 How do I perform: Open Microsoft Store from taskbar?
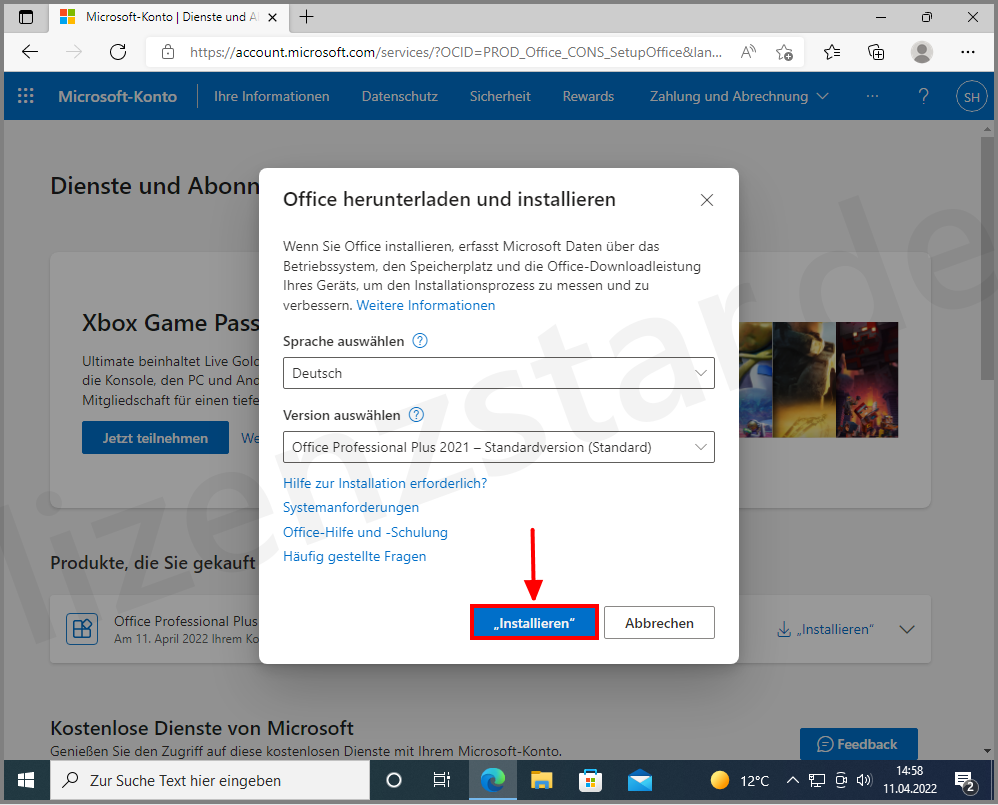[x=590, y=780]
